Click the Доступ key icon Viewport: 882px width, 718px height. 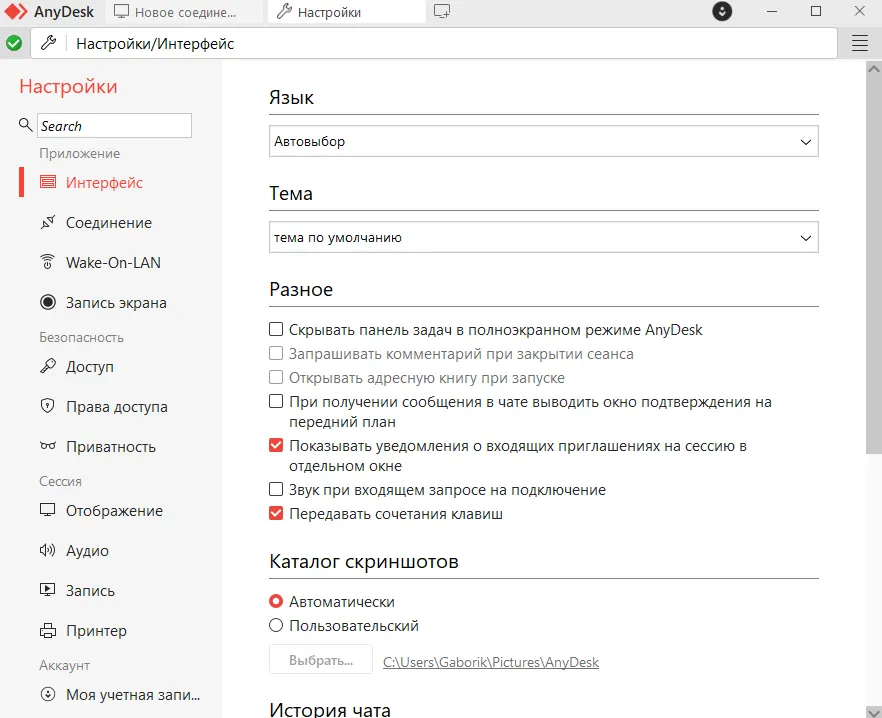[x=47, y=367]
